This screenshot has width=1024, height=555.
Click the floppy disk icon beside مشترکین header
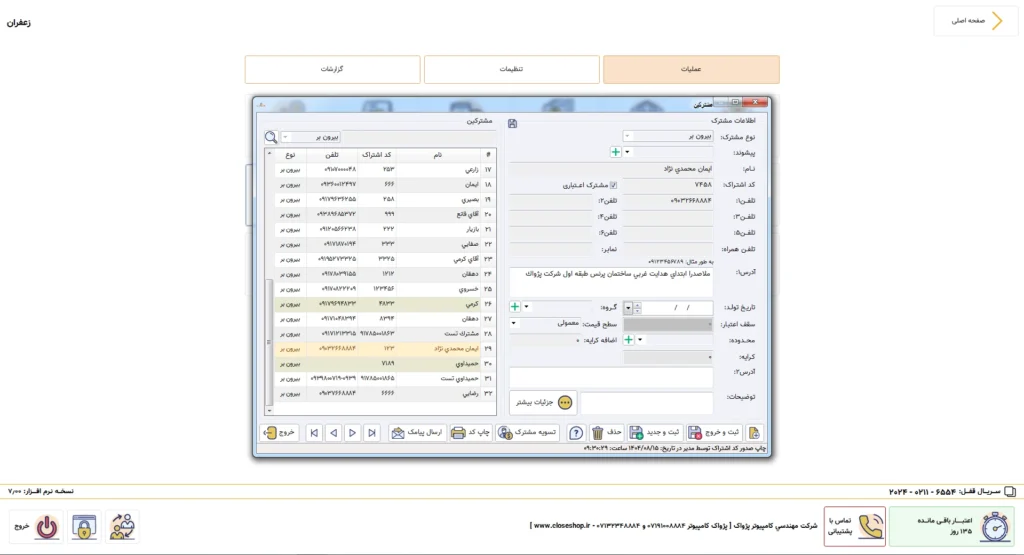point(513,123)
